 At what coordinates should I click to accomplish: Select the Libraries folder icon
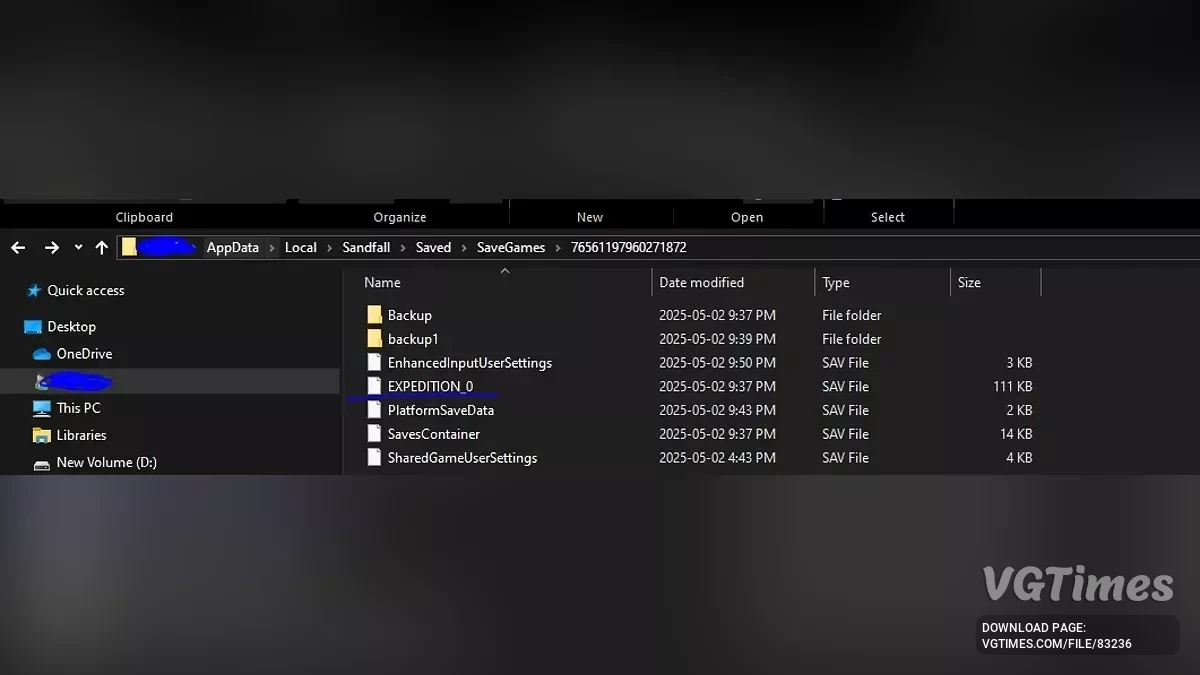(42, 435)
